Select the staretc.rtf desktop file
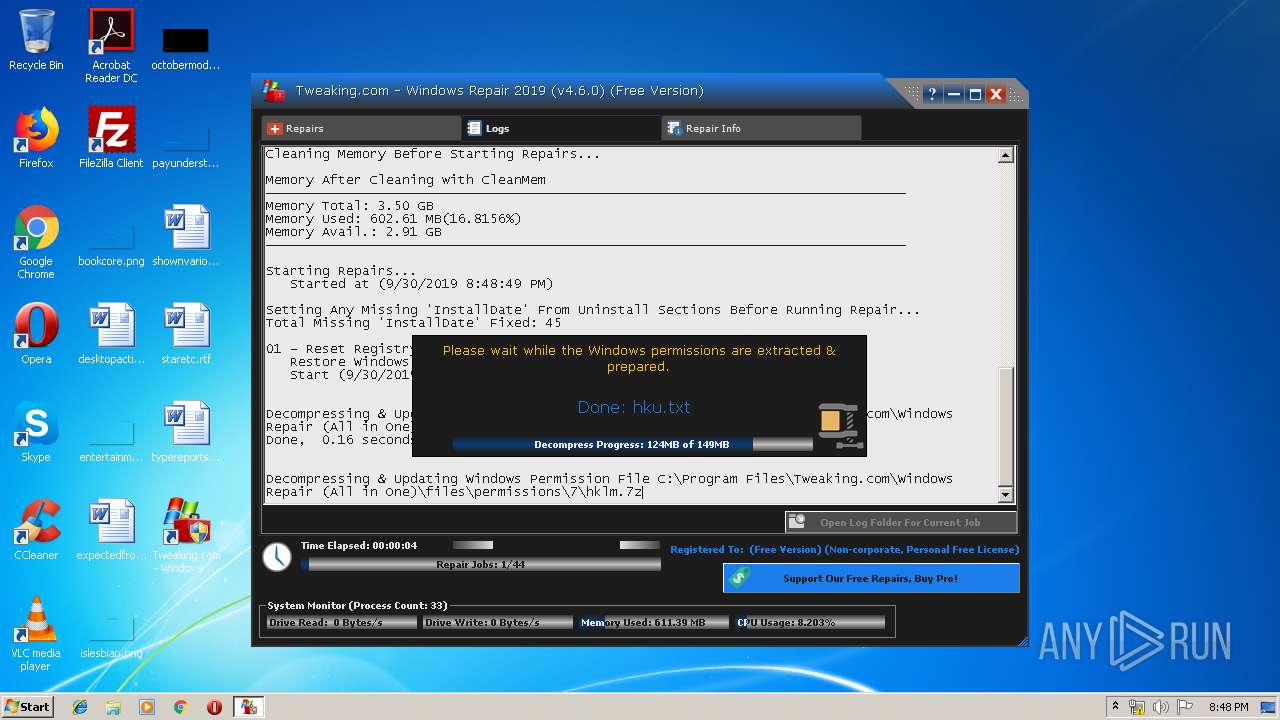 (186, 334)
